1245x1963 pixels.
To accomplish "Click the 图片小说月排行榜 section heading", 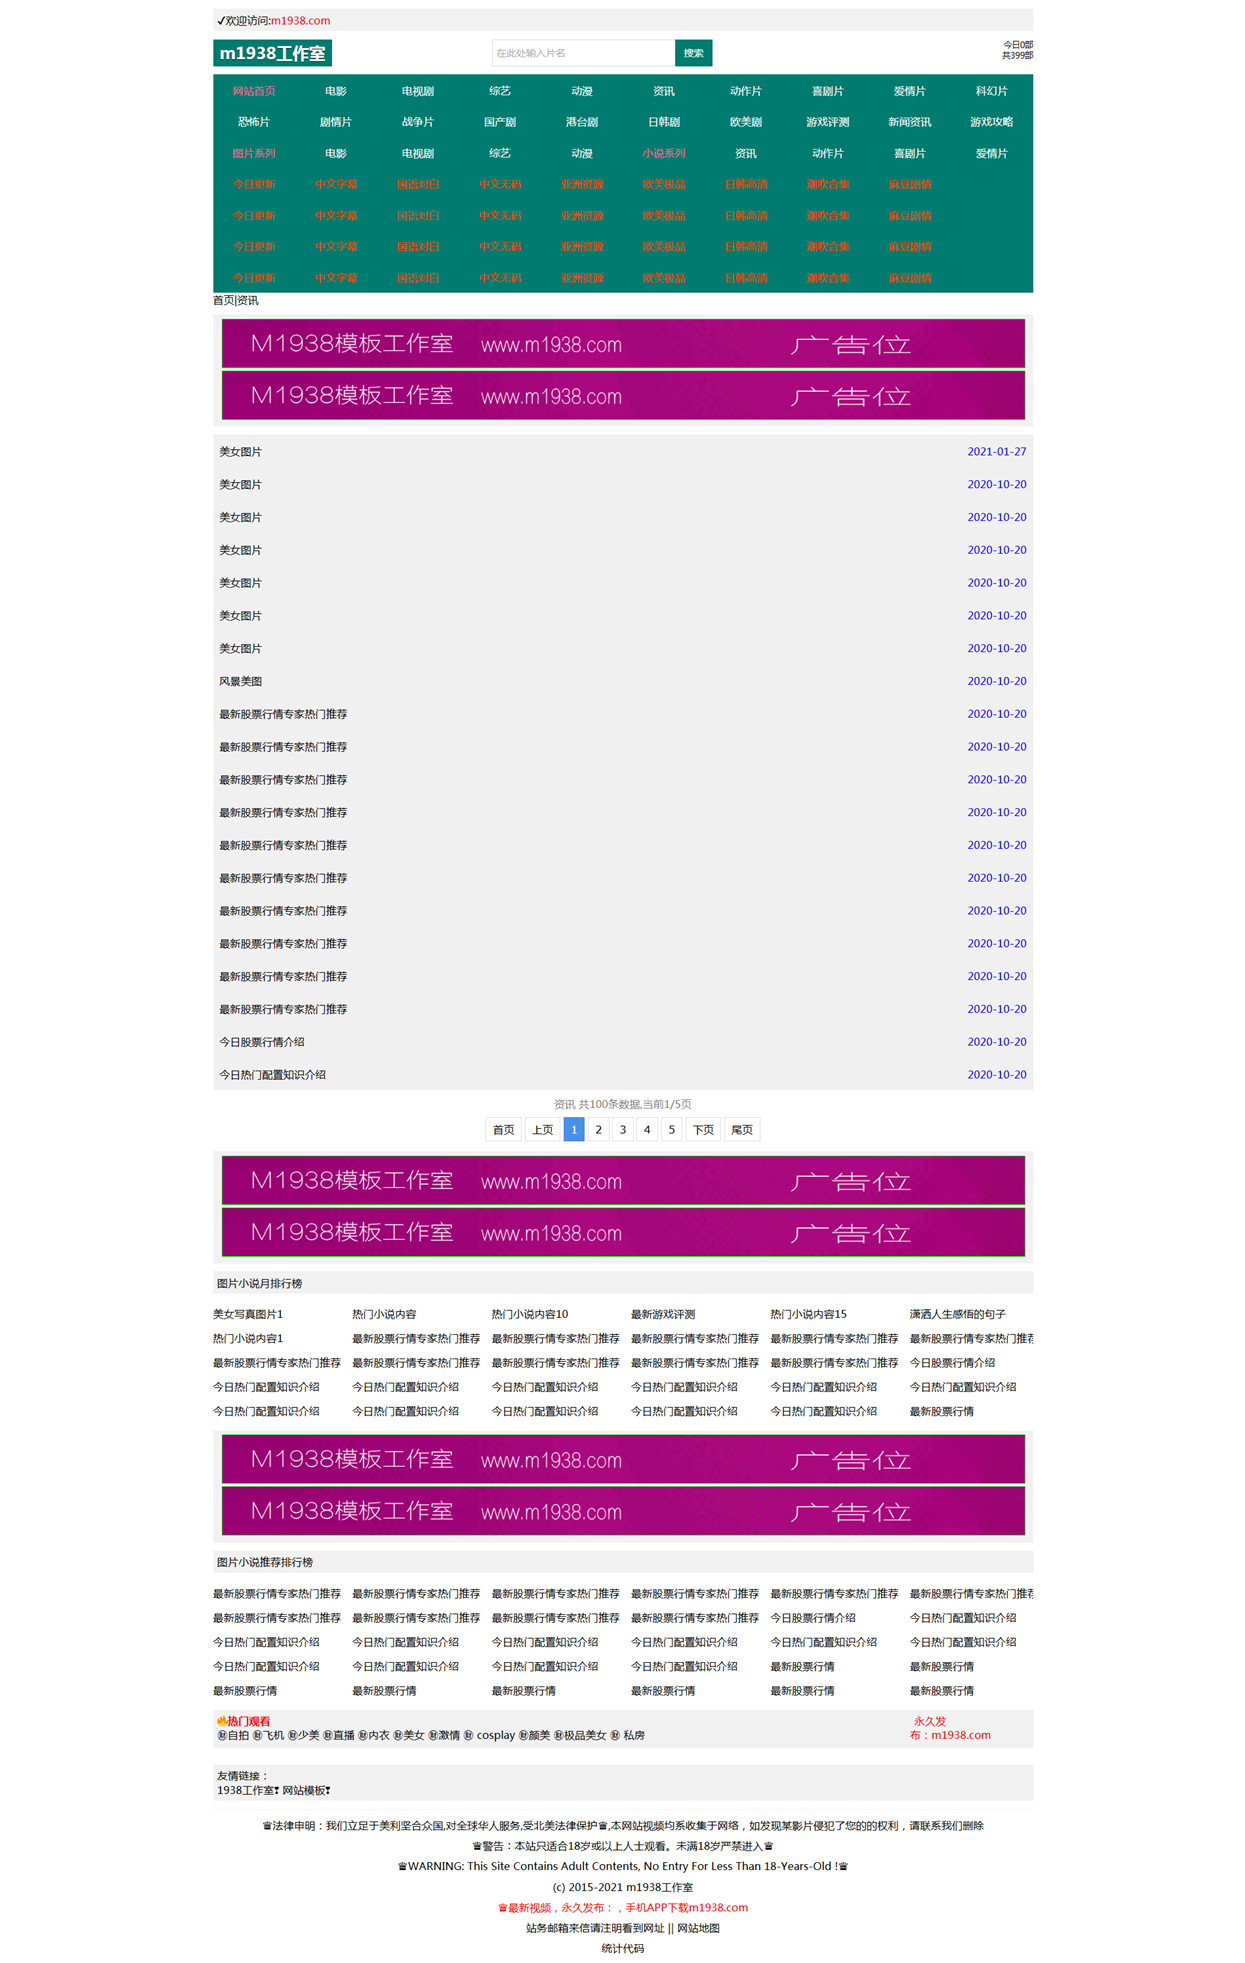I will (x=259, y=1283).
